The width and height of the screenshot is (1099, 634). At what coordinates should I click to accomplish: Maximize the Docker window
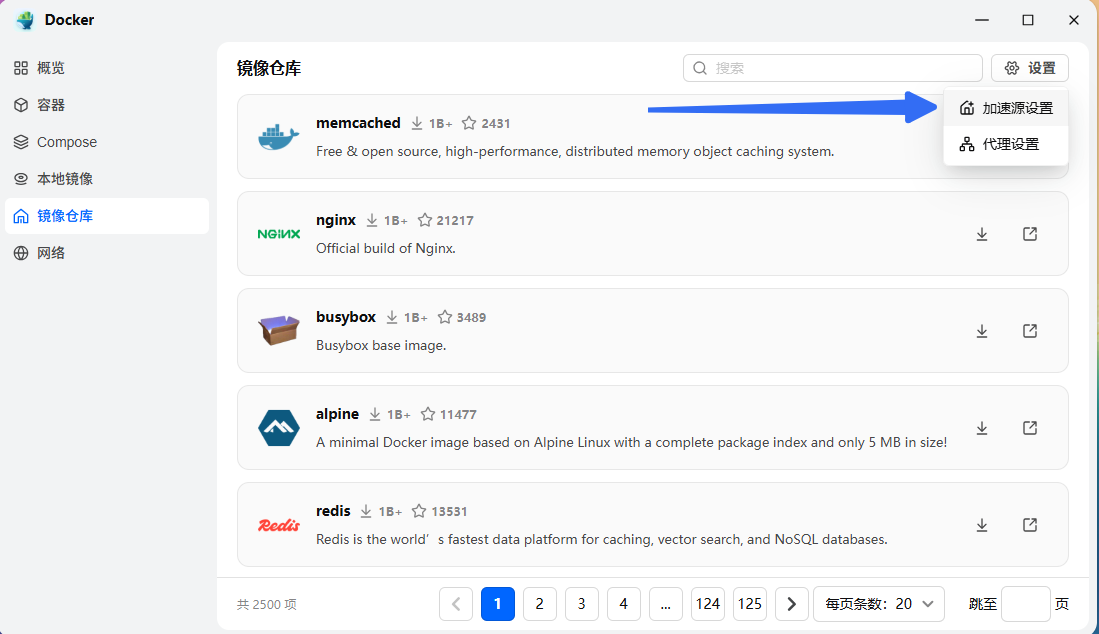(x=1028, y=20)
